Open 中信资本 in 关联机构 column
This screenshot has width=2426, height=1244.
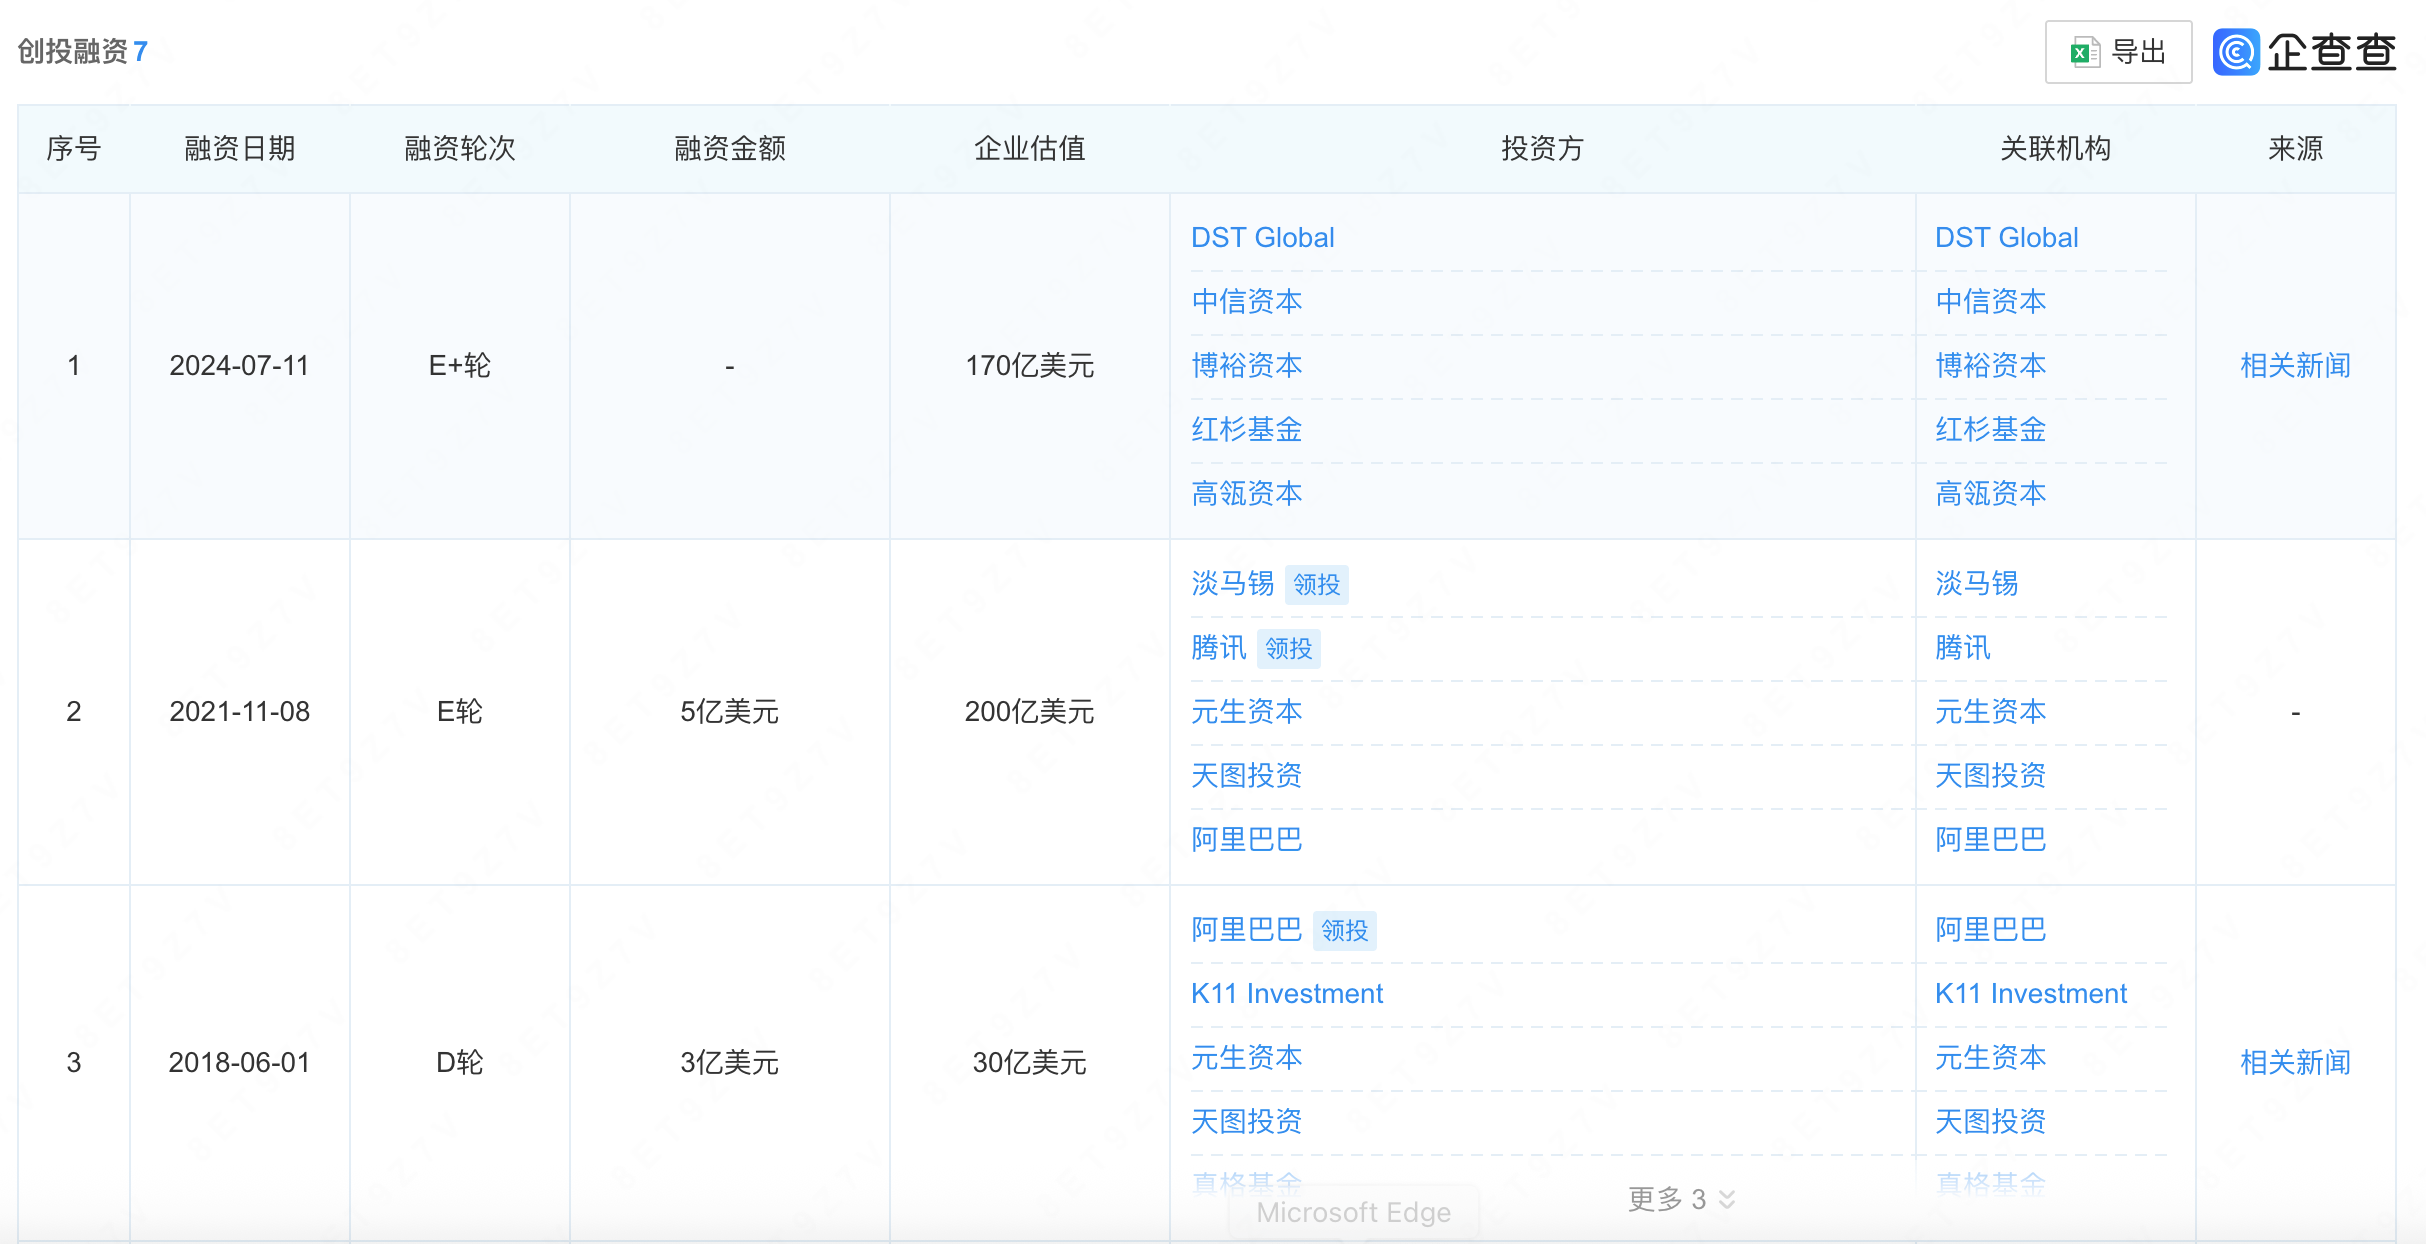(1990, 302)
